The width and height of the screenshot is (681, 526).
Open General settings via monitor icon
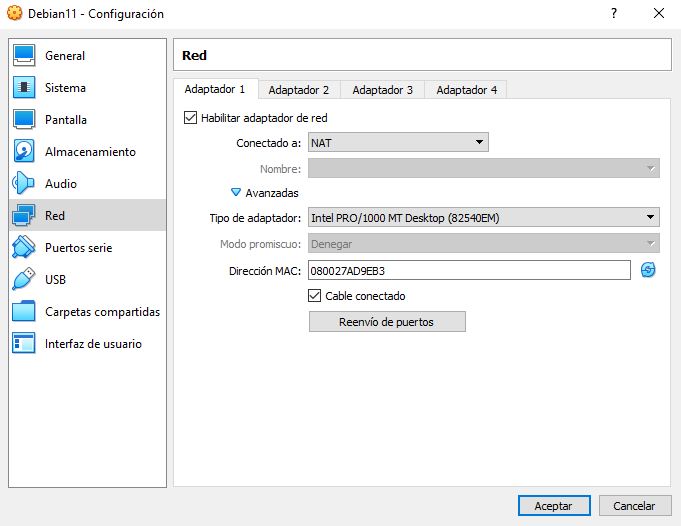coord(24,56)
